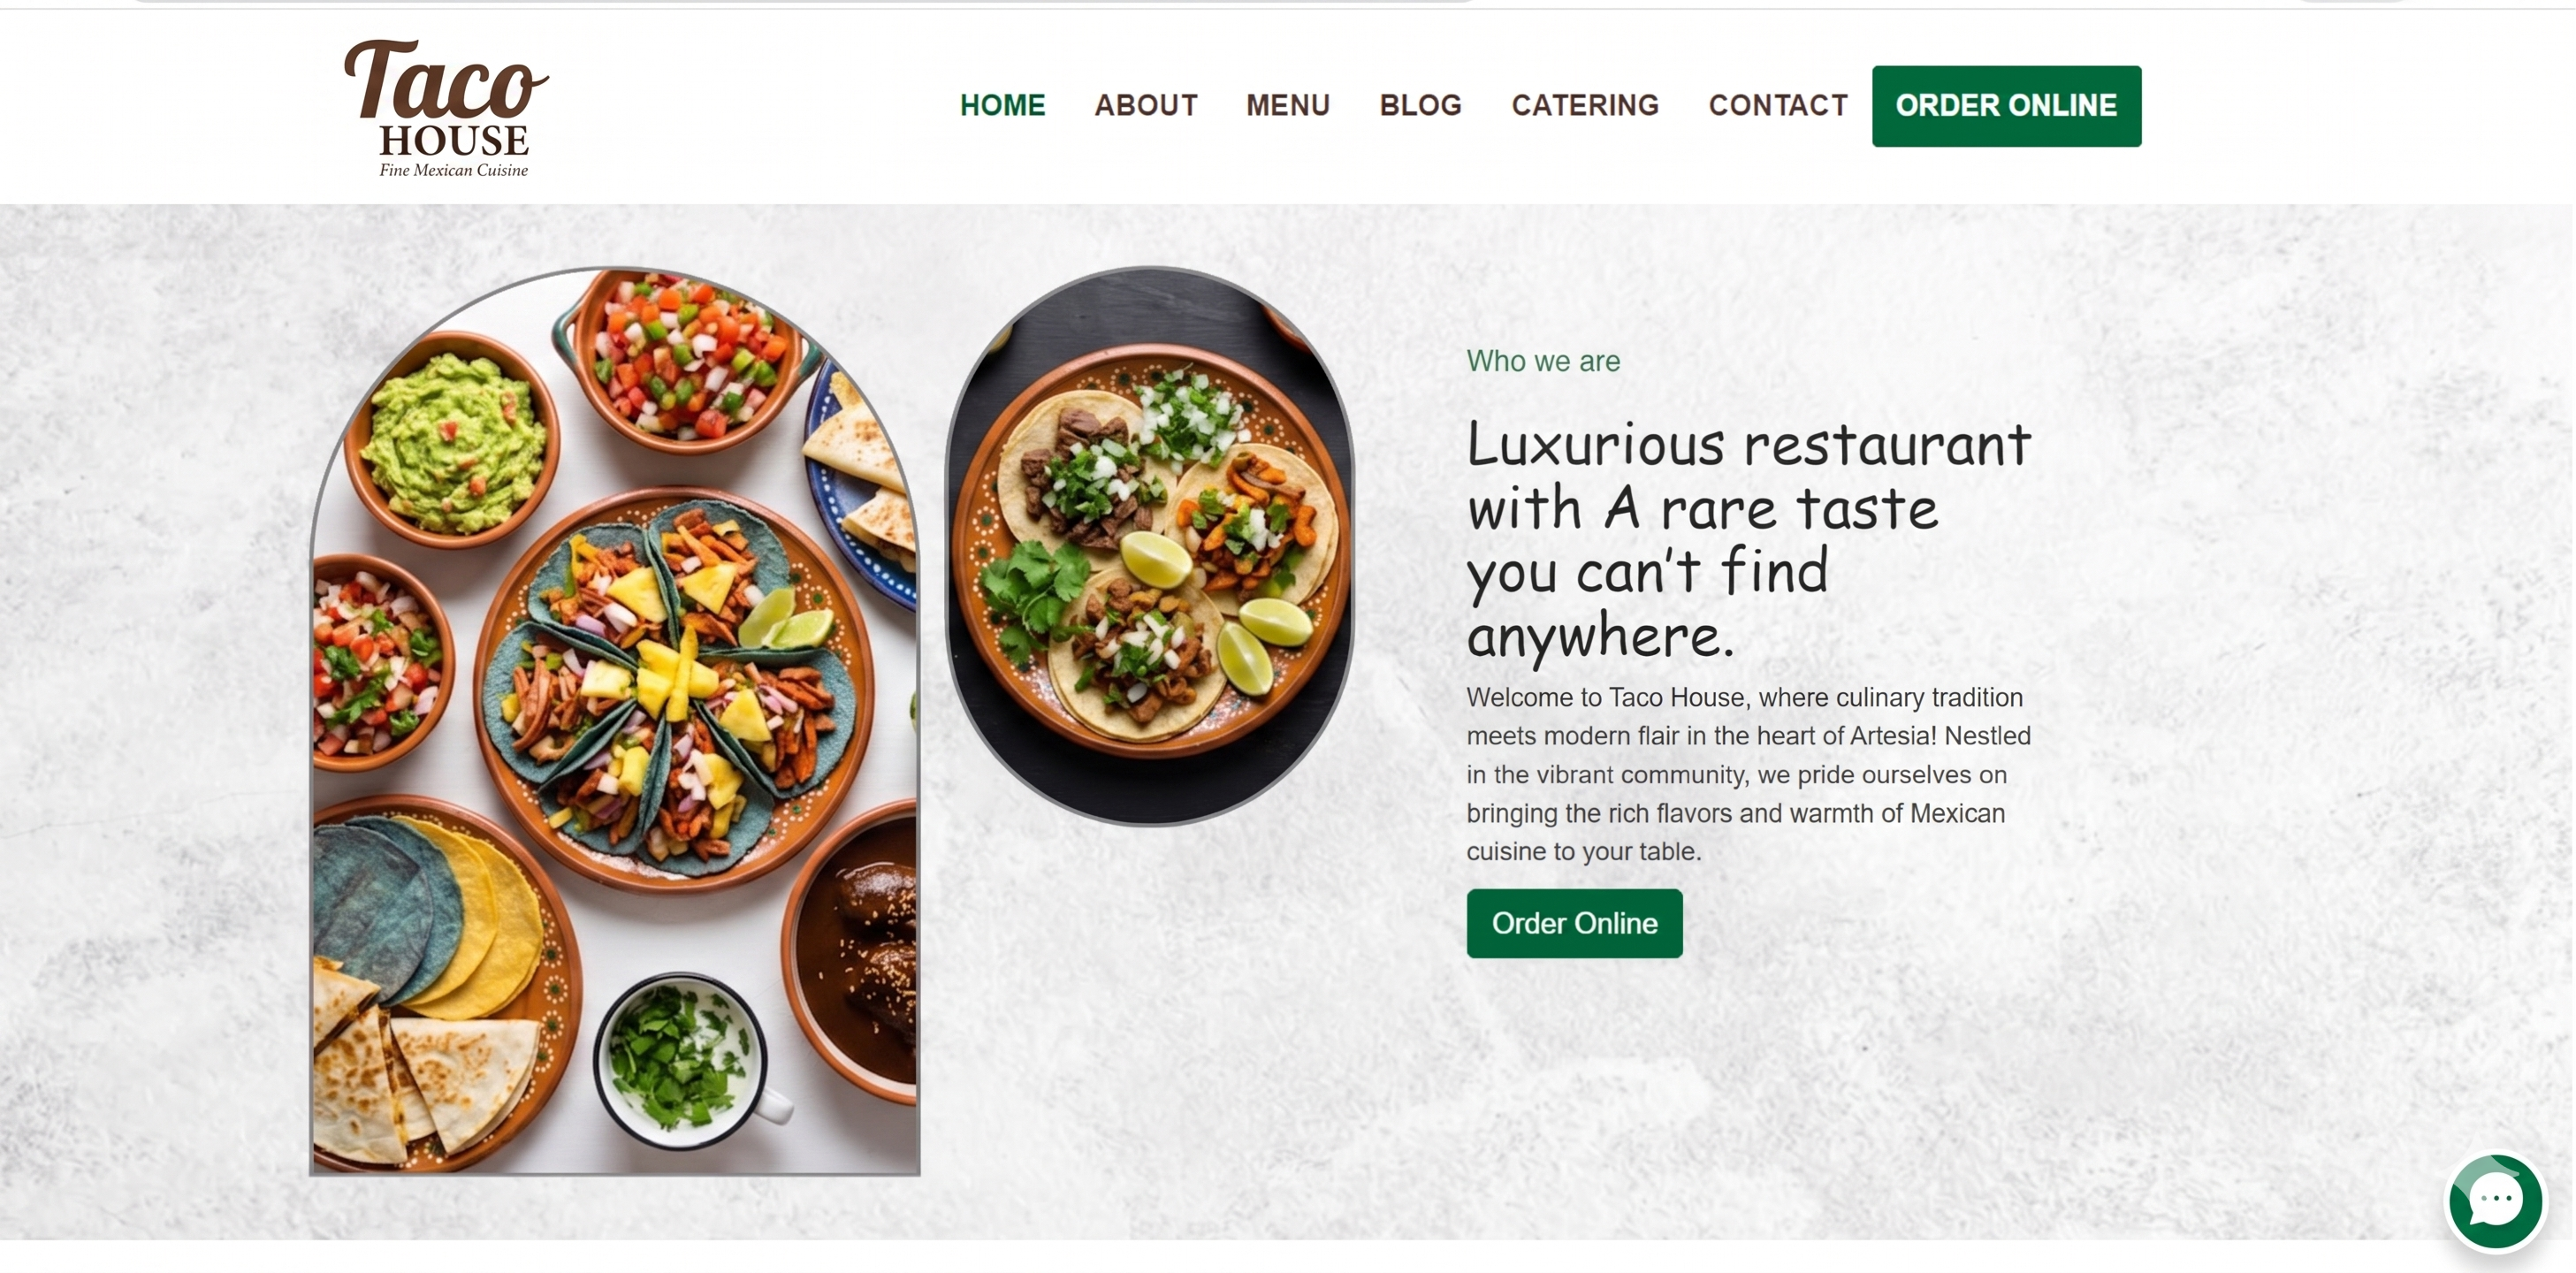2576x1273 pixels.
Task: Click the 'Fine Mexican Cuisine' tagline
Action: [x=453, y=170]
